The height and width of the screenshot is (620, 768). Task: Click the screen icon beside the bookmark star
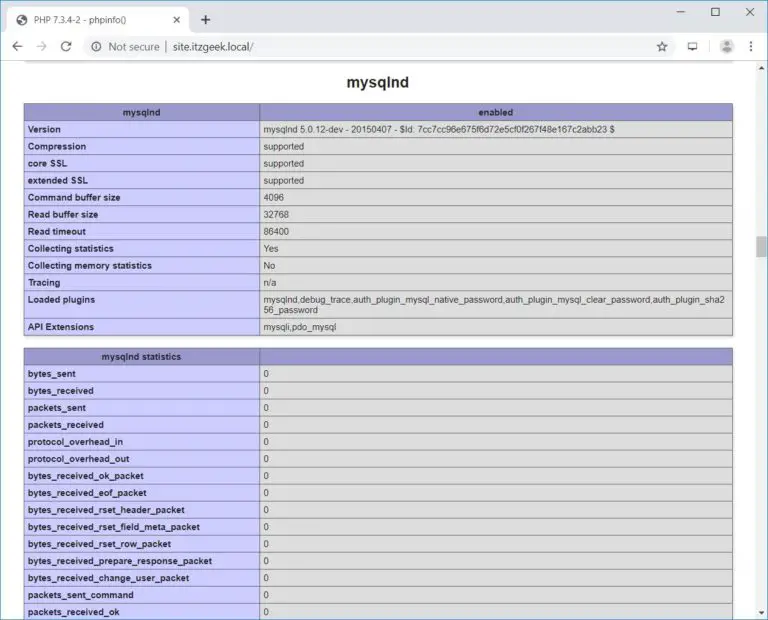tap(692, 46)
